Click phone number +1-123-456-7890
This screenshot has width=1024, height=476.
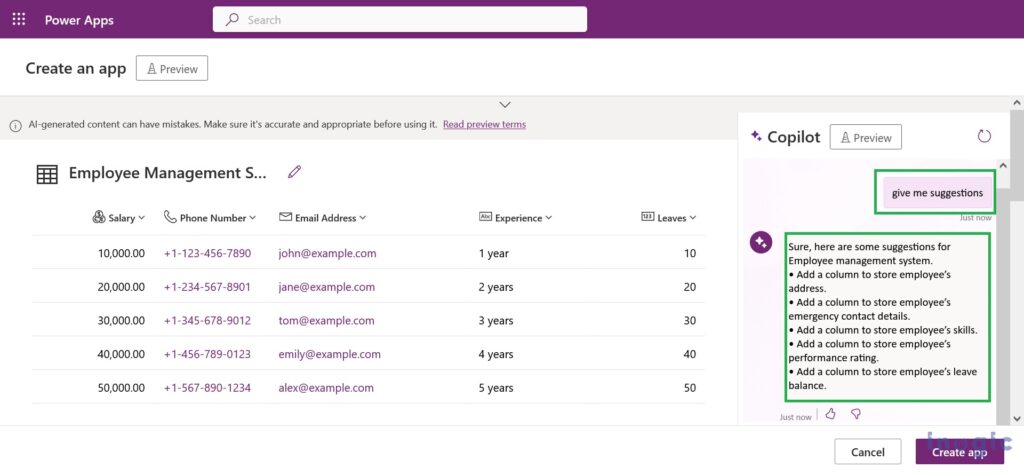207,253
